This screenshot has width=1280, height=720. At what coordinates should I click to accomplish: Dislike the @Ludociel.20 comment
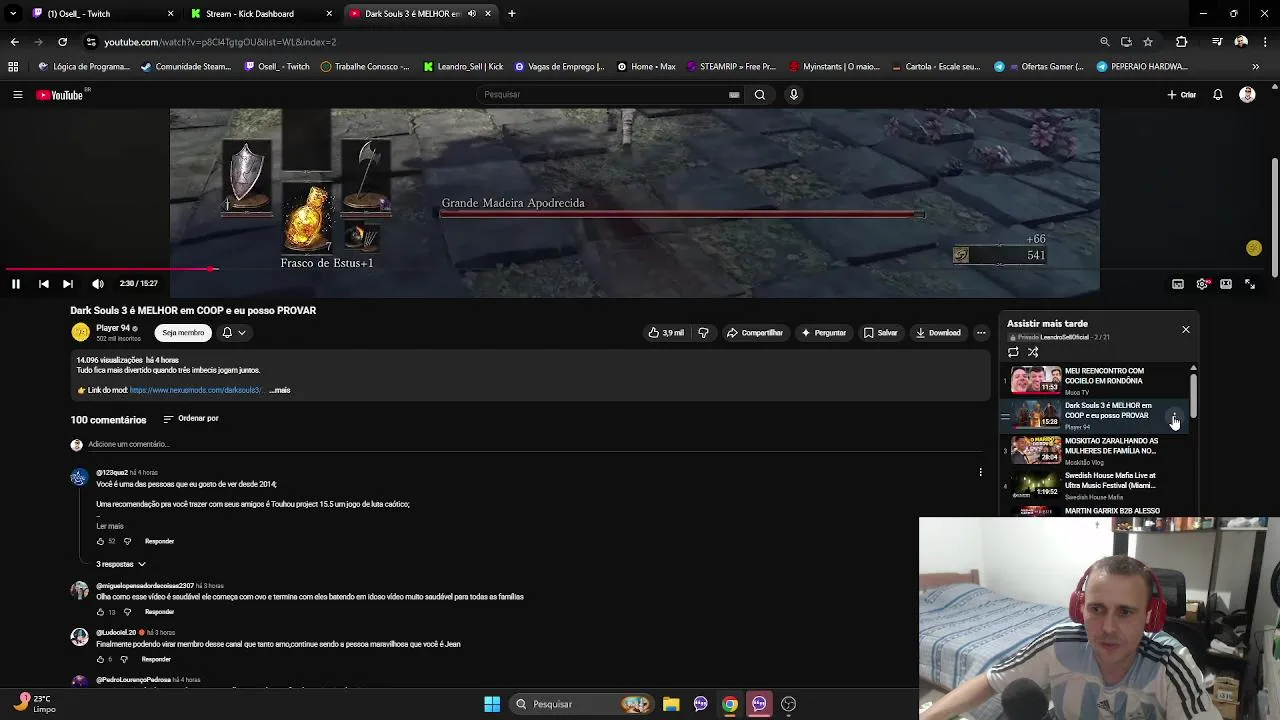point(124,660)
